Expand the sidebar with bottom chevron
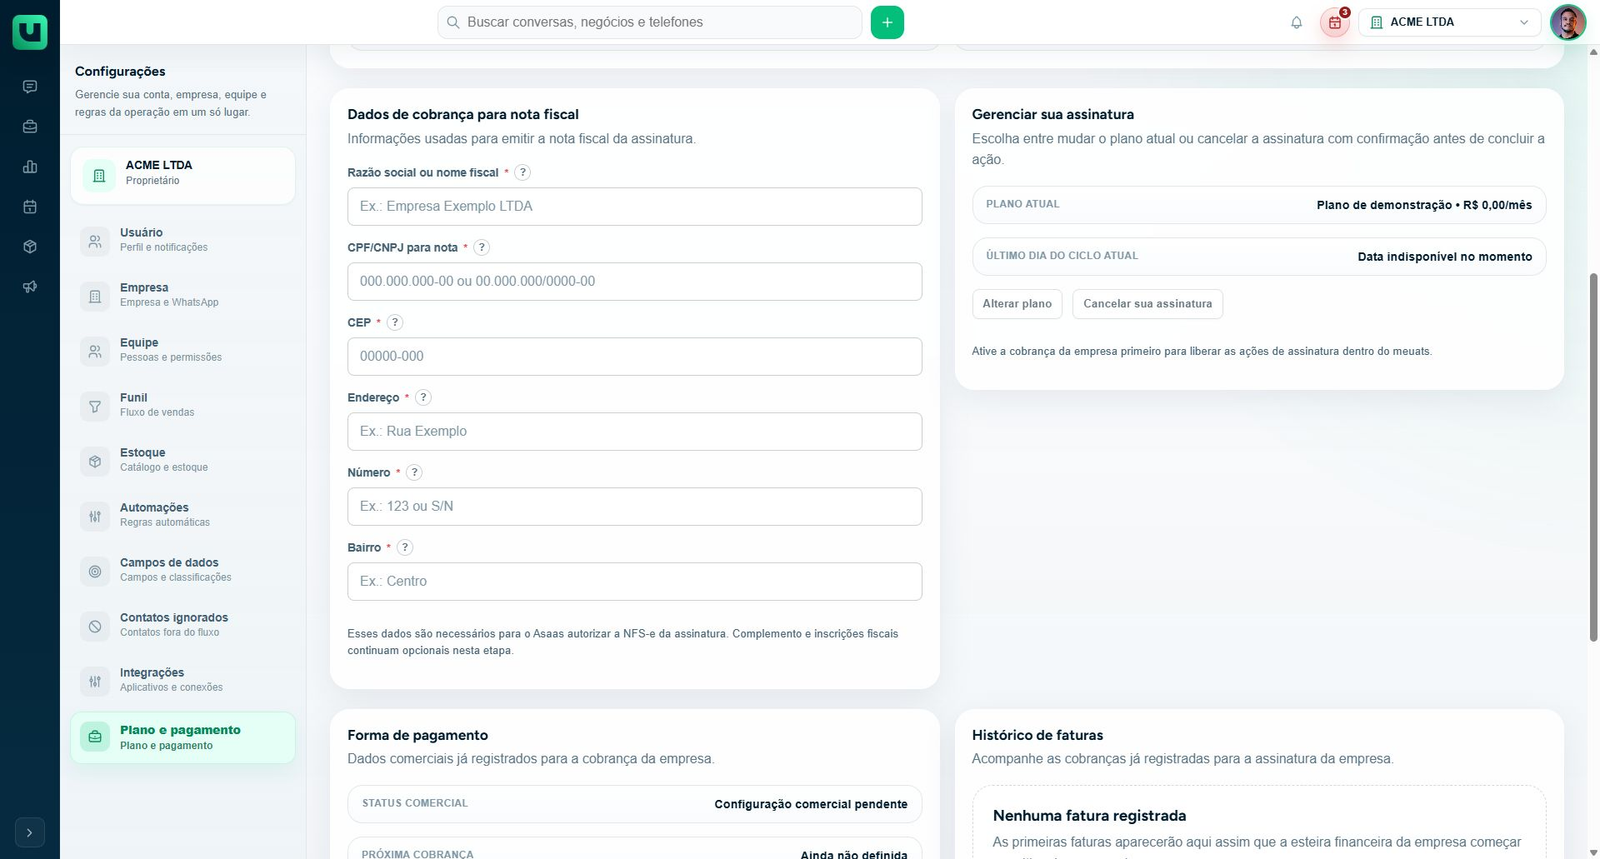1600x859 pixels. pyautogui.click(x=30, y=832)
